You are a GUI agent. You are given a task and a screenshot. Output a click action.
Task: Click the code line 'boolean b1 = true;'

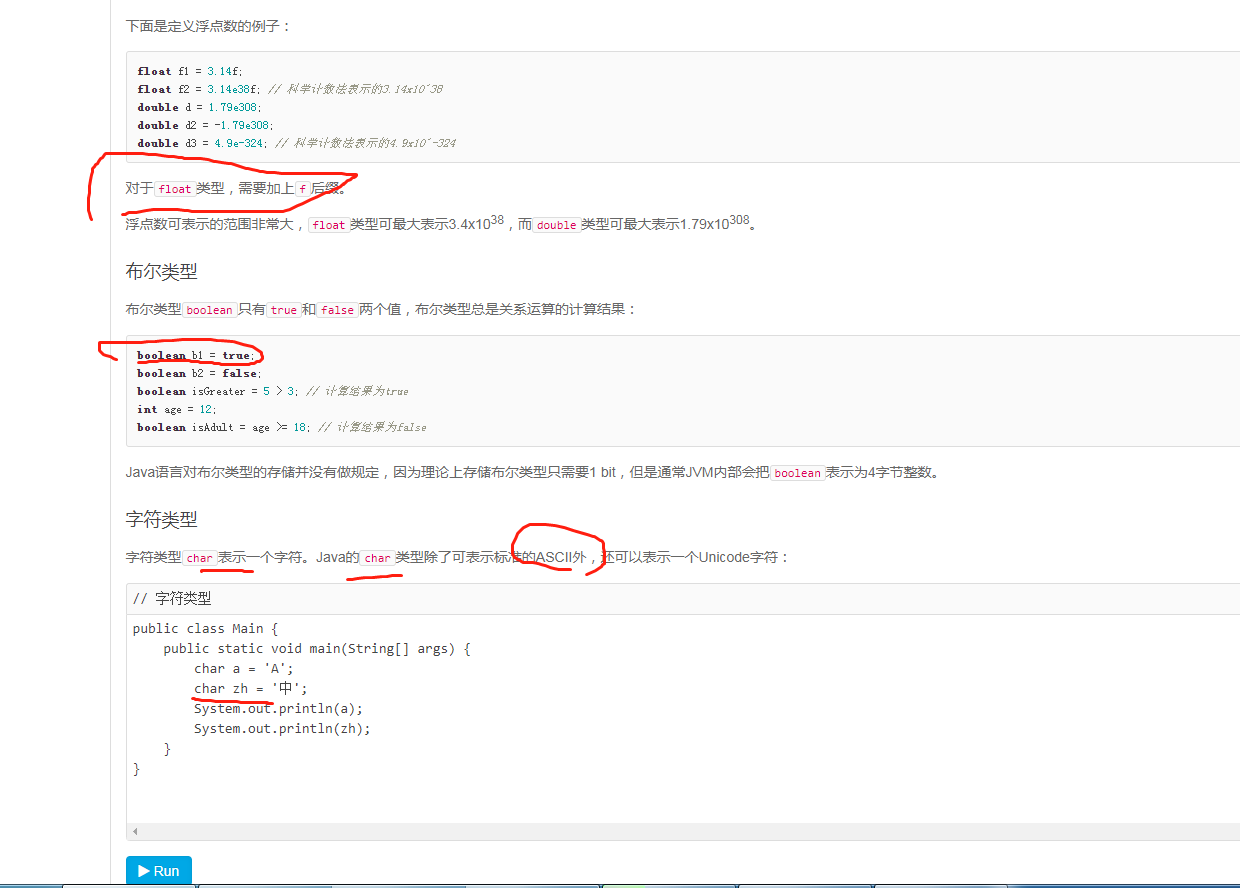point(197,355)
